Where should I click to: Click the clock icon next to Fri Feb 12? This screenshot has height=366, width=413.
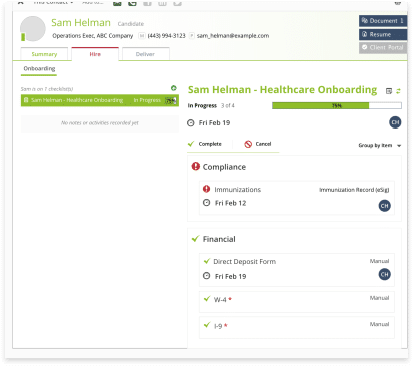tap(207, 203)
